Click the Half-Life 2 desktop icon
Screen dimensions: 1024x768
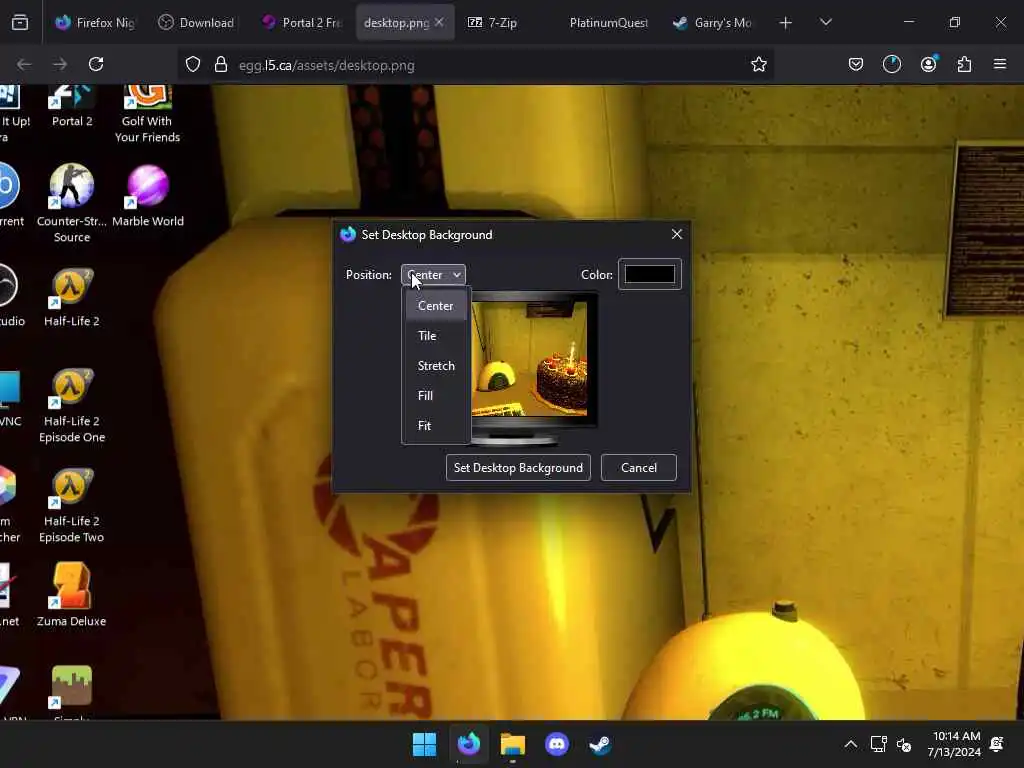[x=72, y=297]
